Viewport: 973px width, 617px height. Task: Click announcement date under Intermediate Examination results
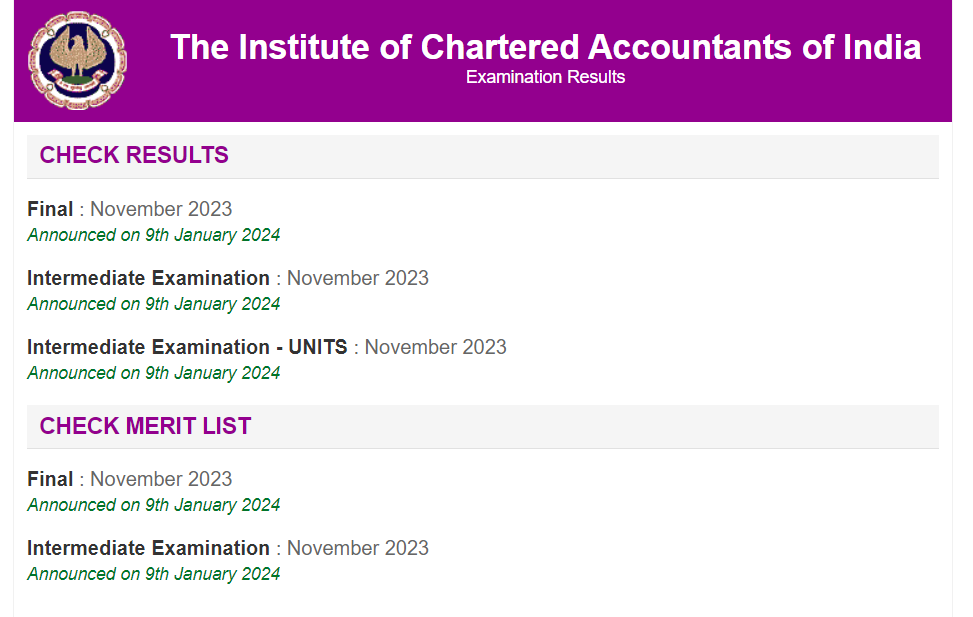point(153,304)
